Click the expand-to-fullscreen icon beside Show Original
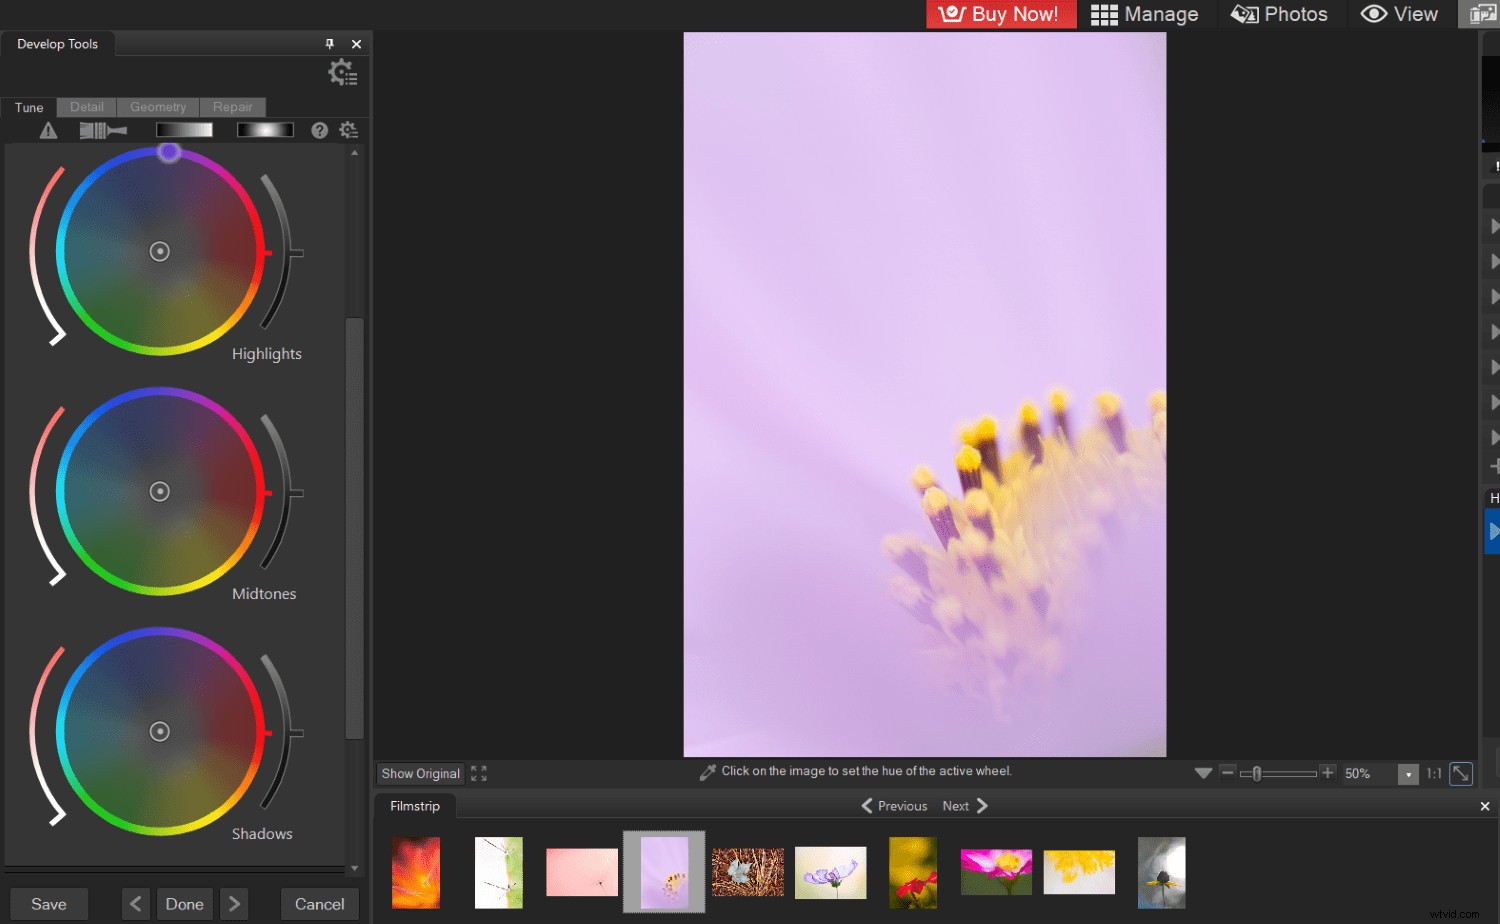 tap(478, 772)
